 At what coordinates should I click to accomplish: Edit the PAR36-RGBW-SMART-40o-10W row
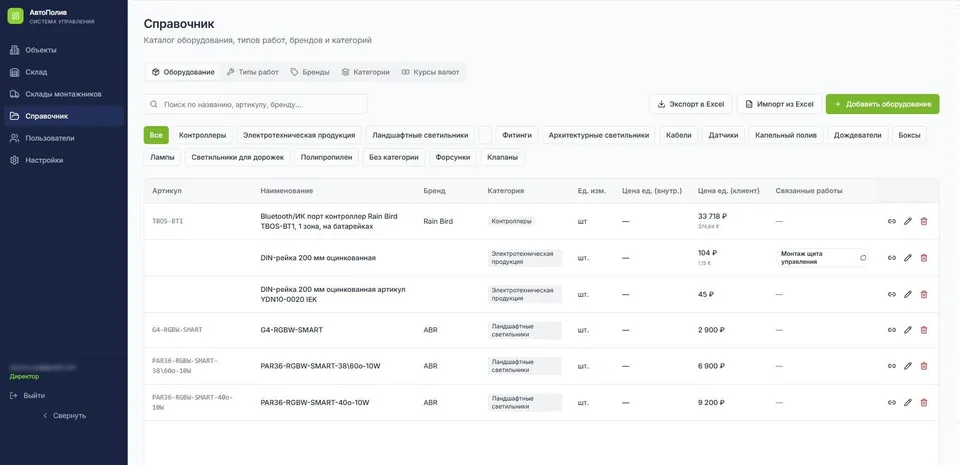[908, 403]
